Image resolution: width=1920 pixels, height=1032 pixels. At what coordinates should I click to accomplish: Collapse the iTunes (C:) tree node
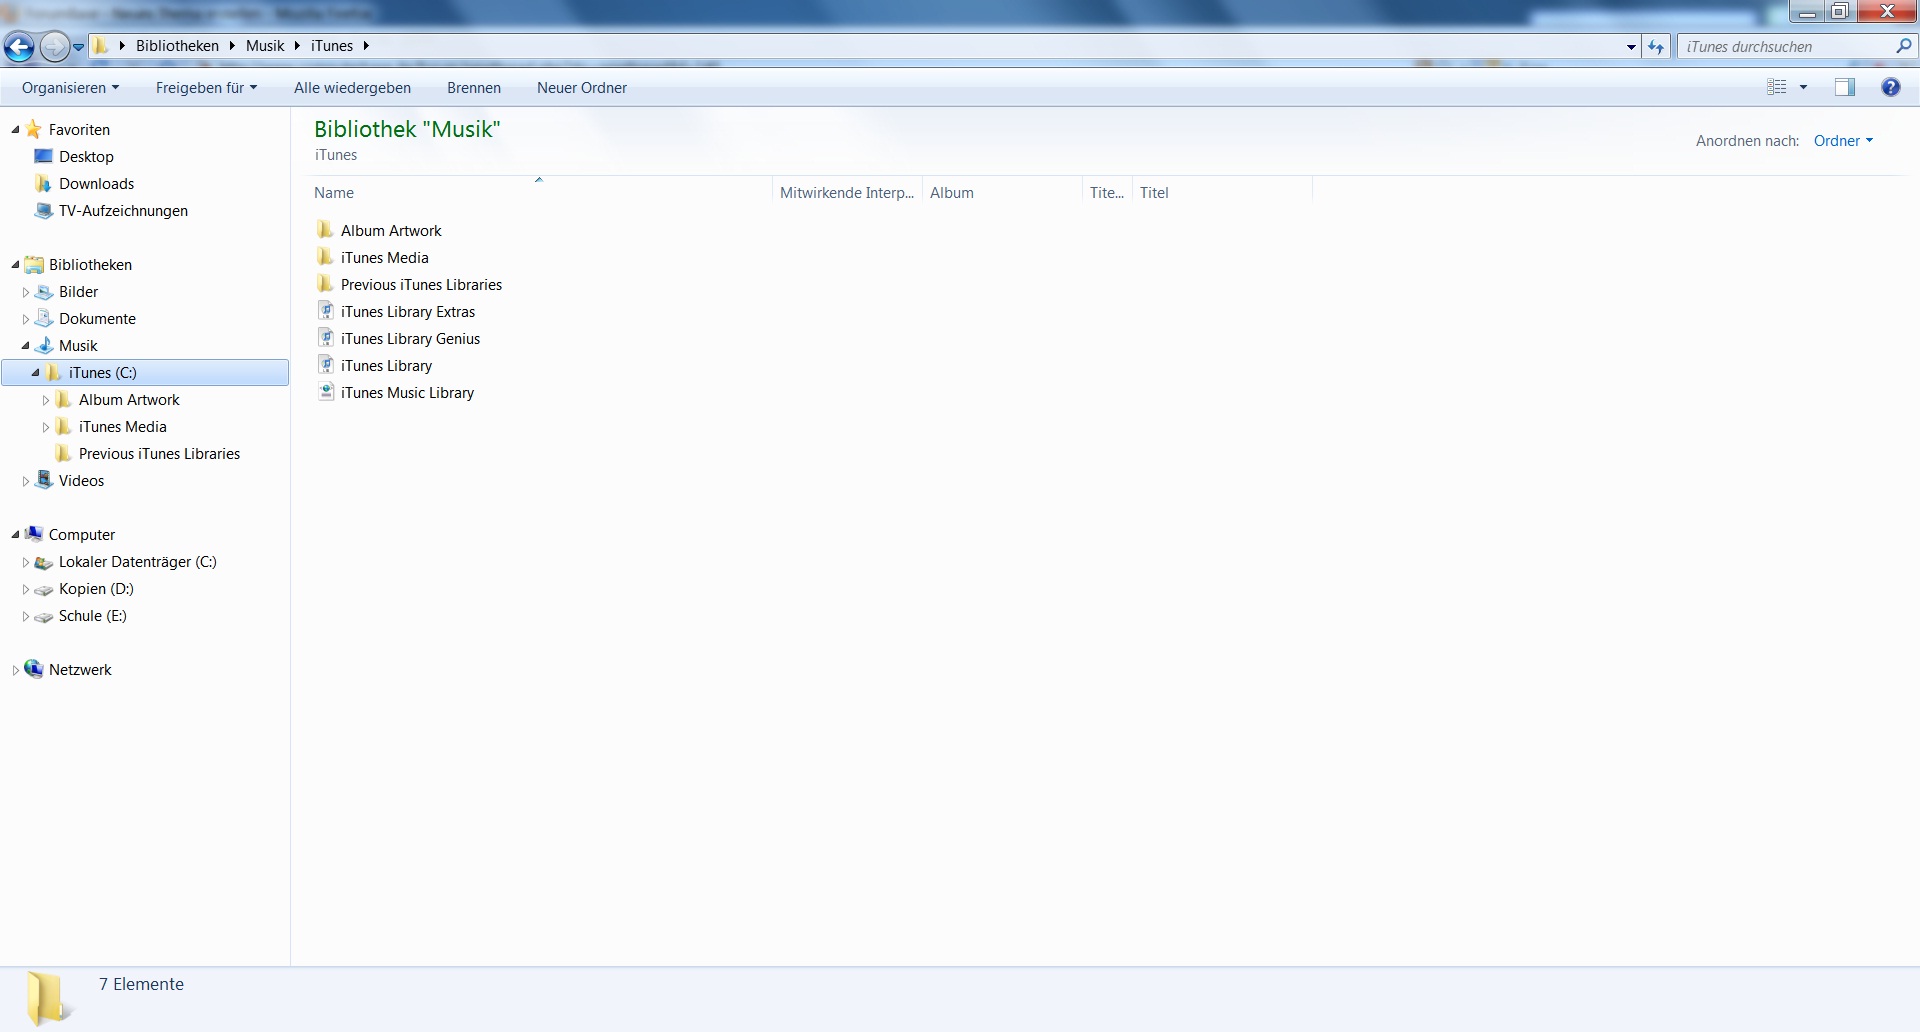click(35, 373)
